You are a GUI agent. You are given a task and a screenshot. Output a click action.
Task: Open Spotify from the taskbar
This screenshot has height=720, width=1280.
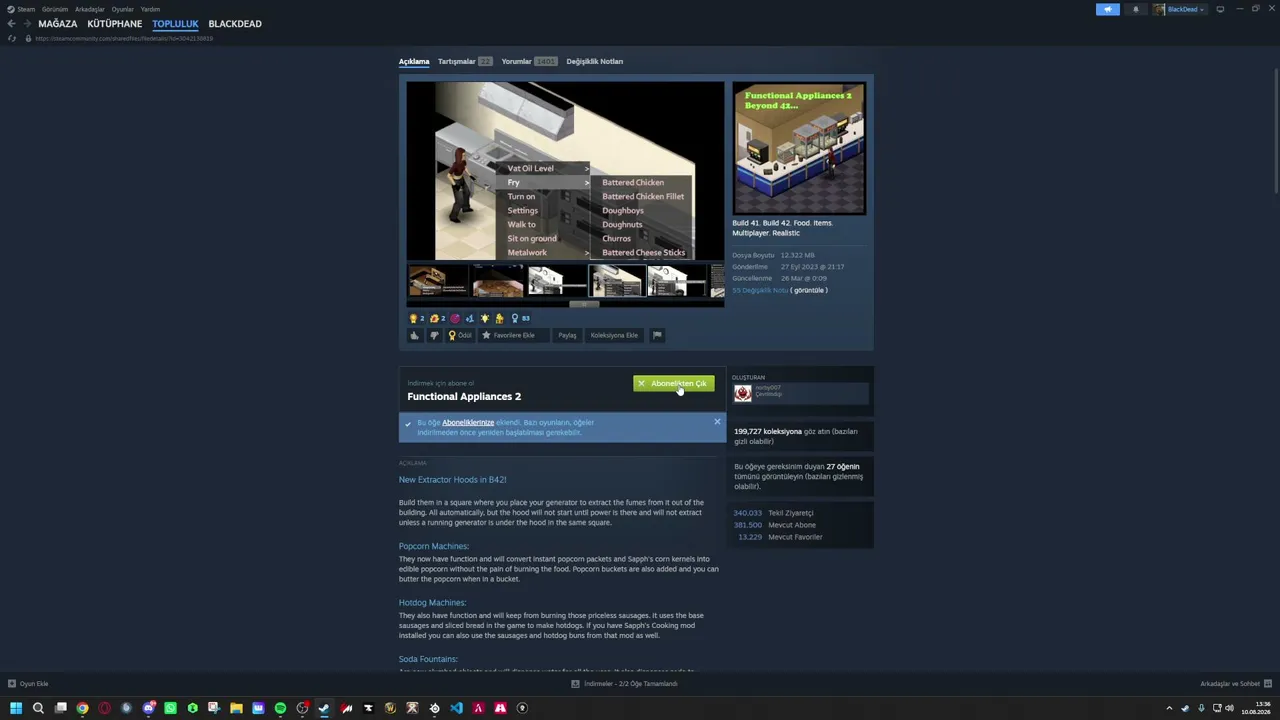pyautogui.click(x=280, y=708)
